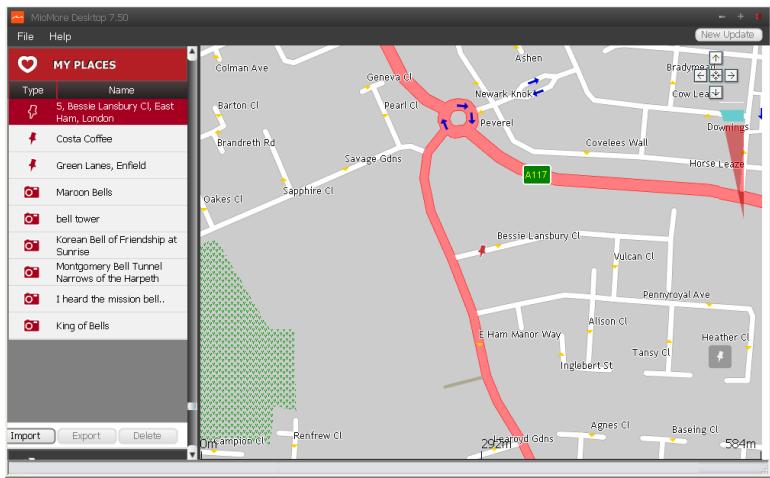Image resolution: width=770 pixels, height=478 pixels.
Task: Click the Pennyroyal Ave map label
Action: pos(676,295)
